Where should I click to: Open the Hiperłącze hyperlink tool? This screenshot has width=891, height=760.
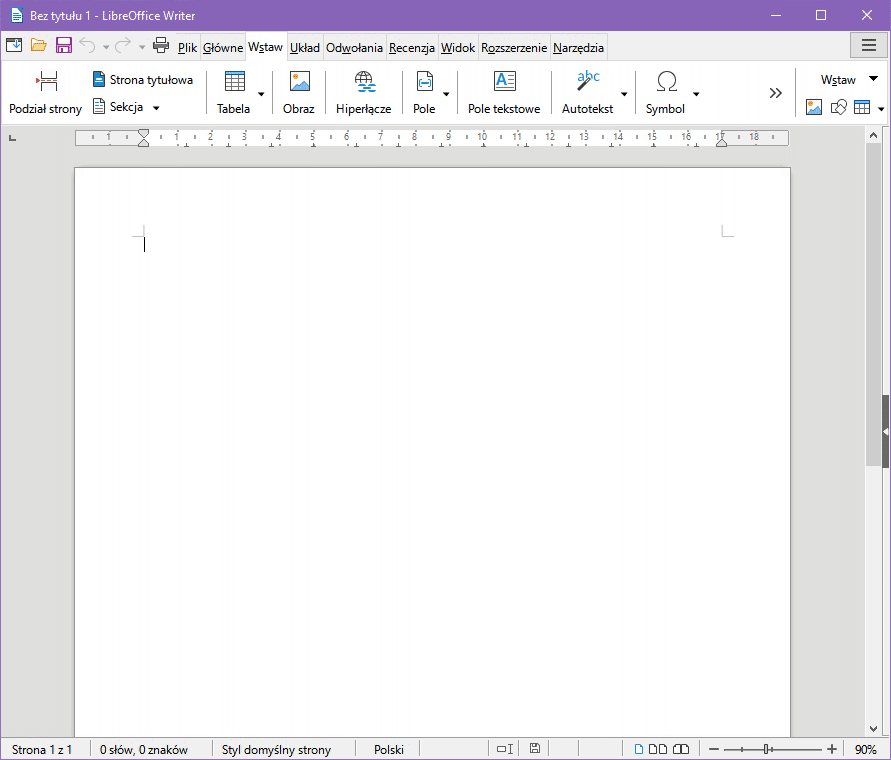364,82
